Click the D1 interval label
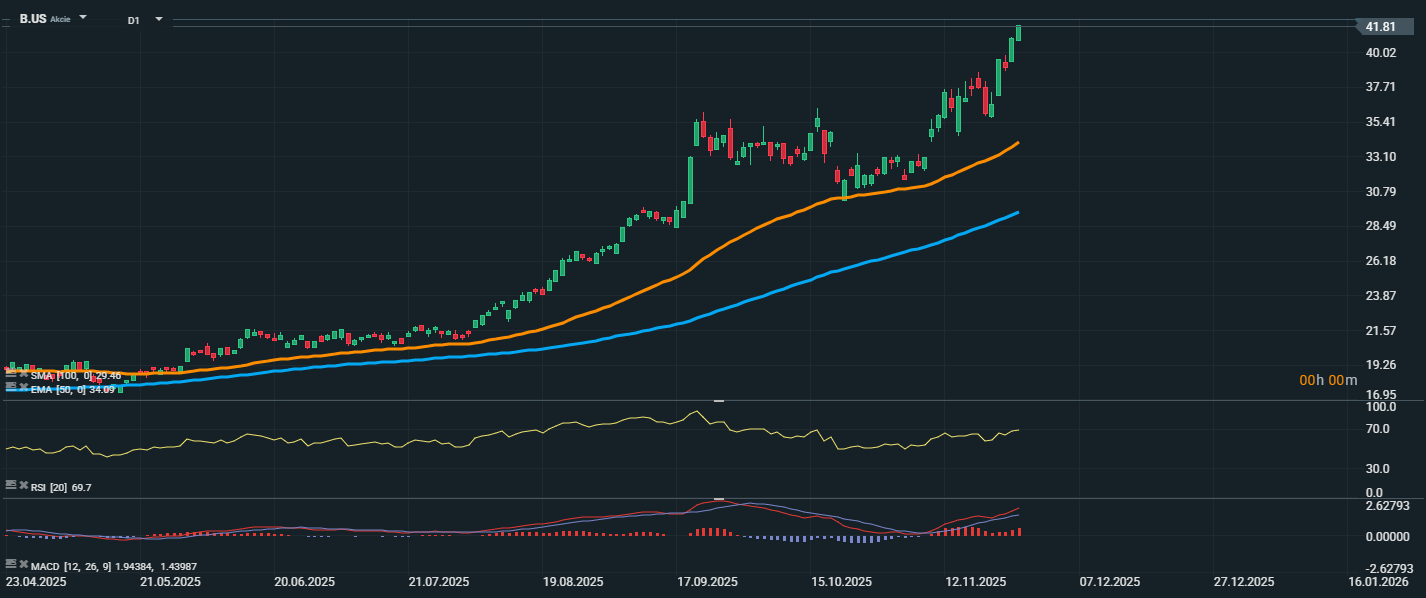This screenshot has height=598, width=1426. tap(134, 20)
